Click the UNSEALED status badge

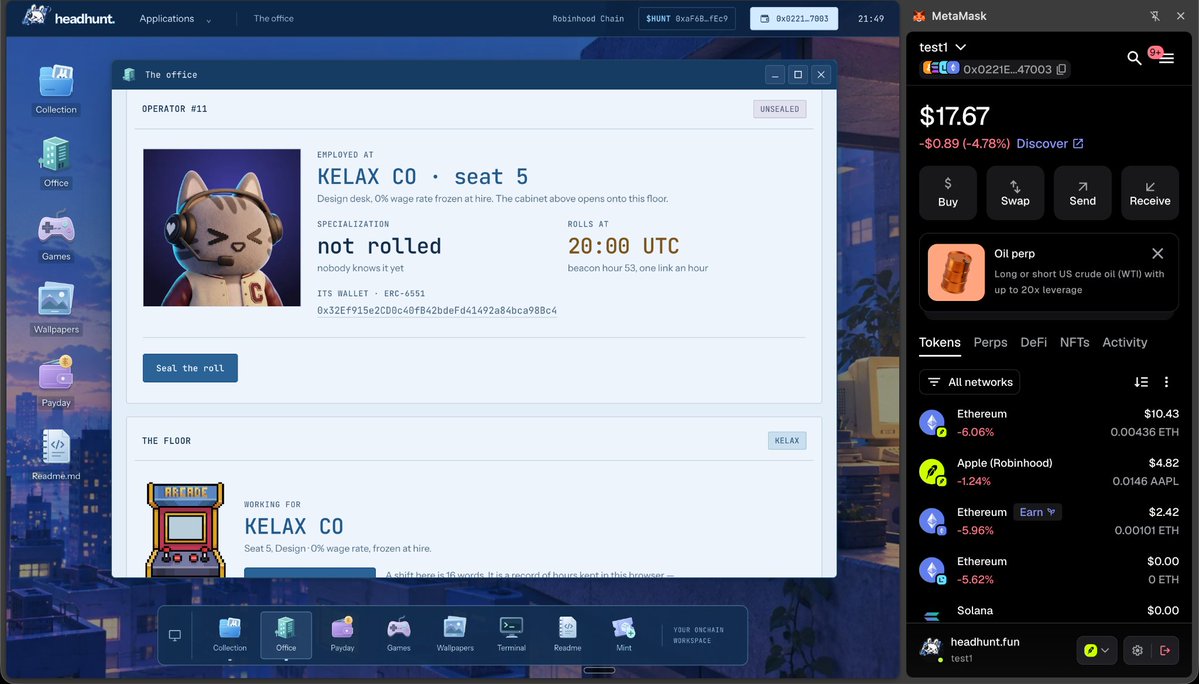point(779,109)
